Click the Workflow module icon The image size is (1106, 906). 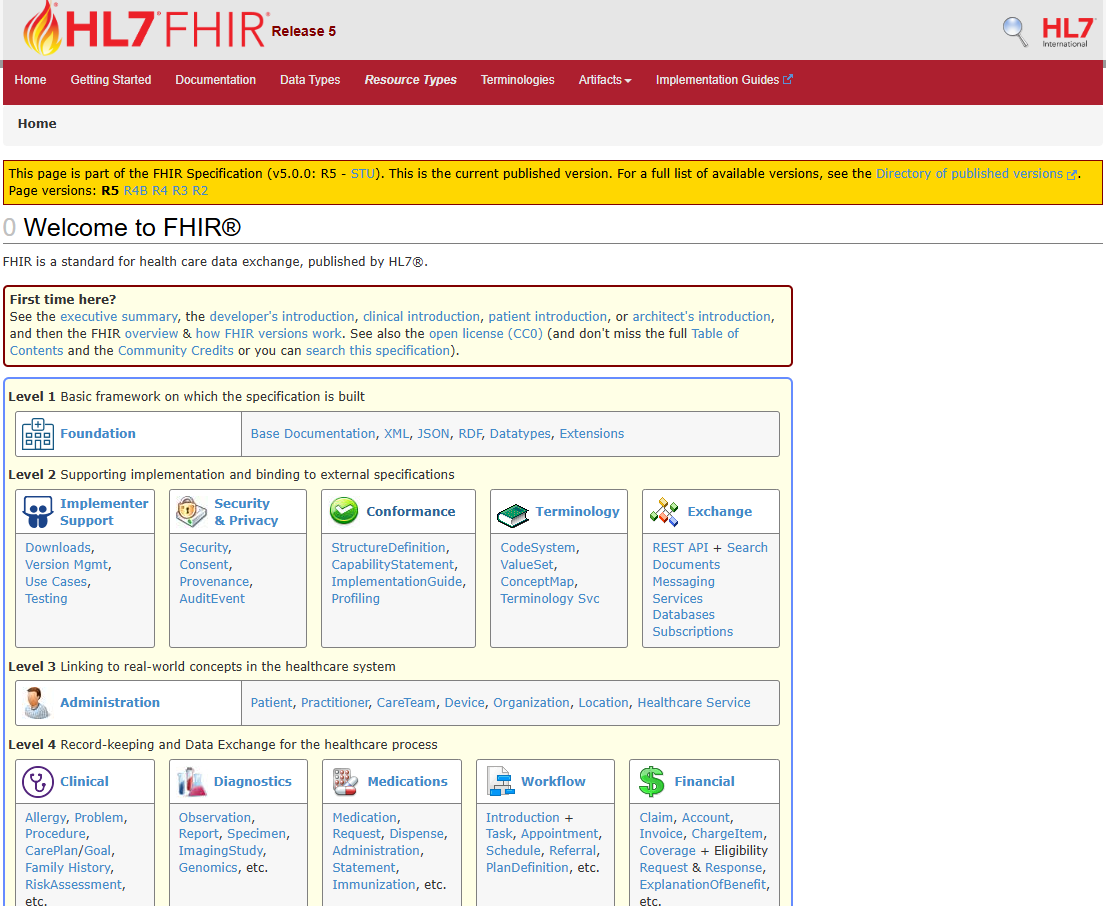[x=495, y=781]
